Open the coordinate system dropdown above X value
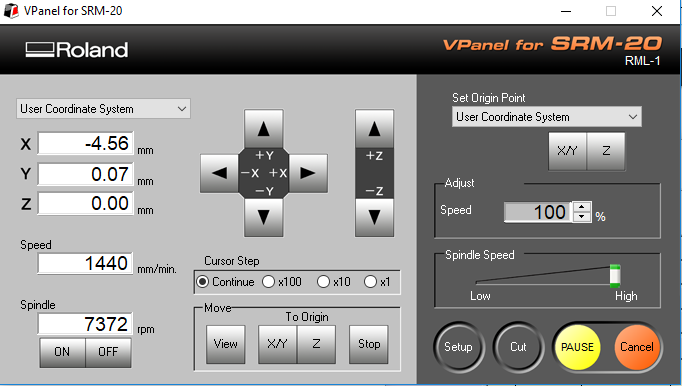 (x=104, y=109)
